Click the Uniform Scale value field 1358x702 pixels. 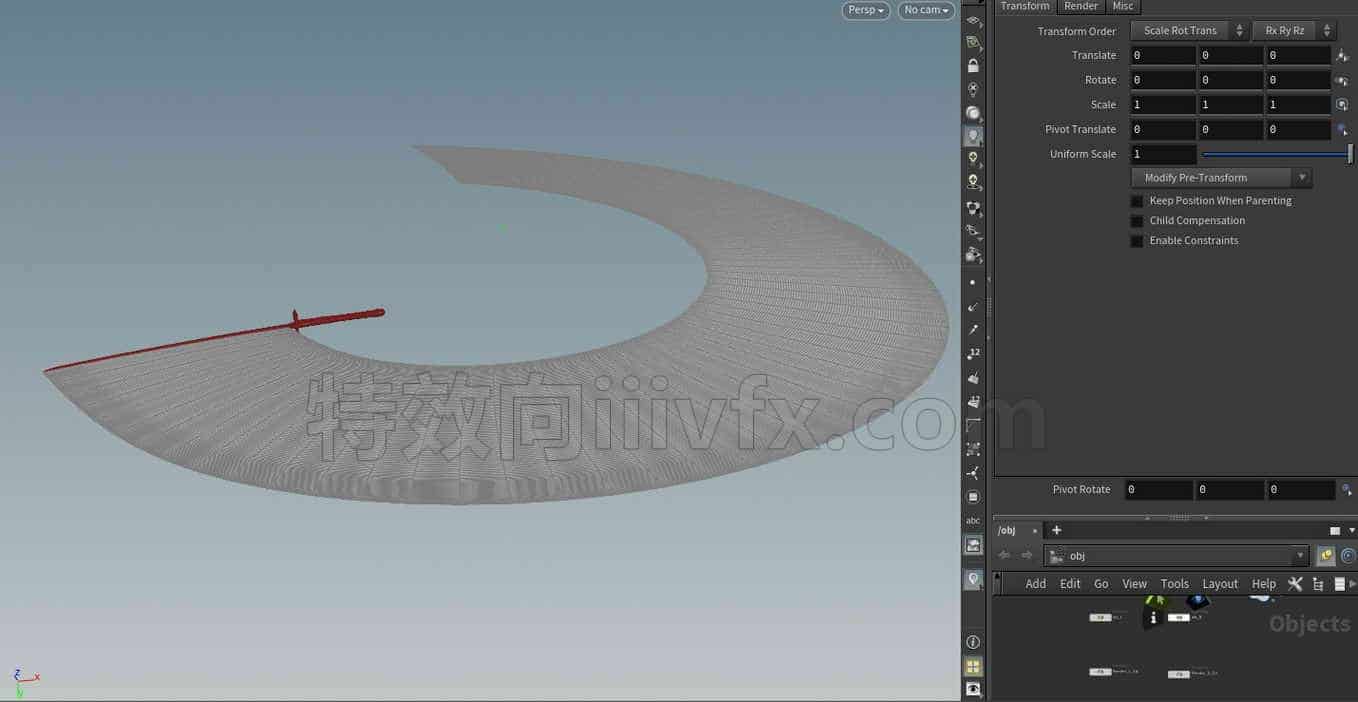point(1164,154)
